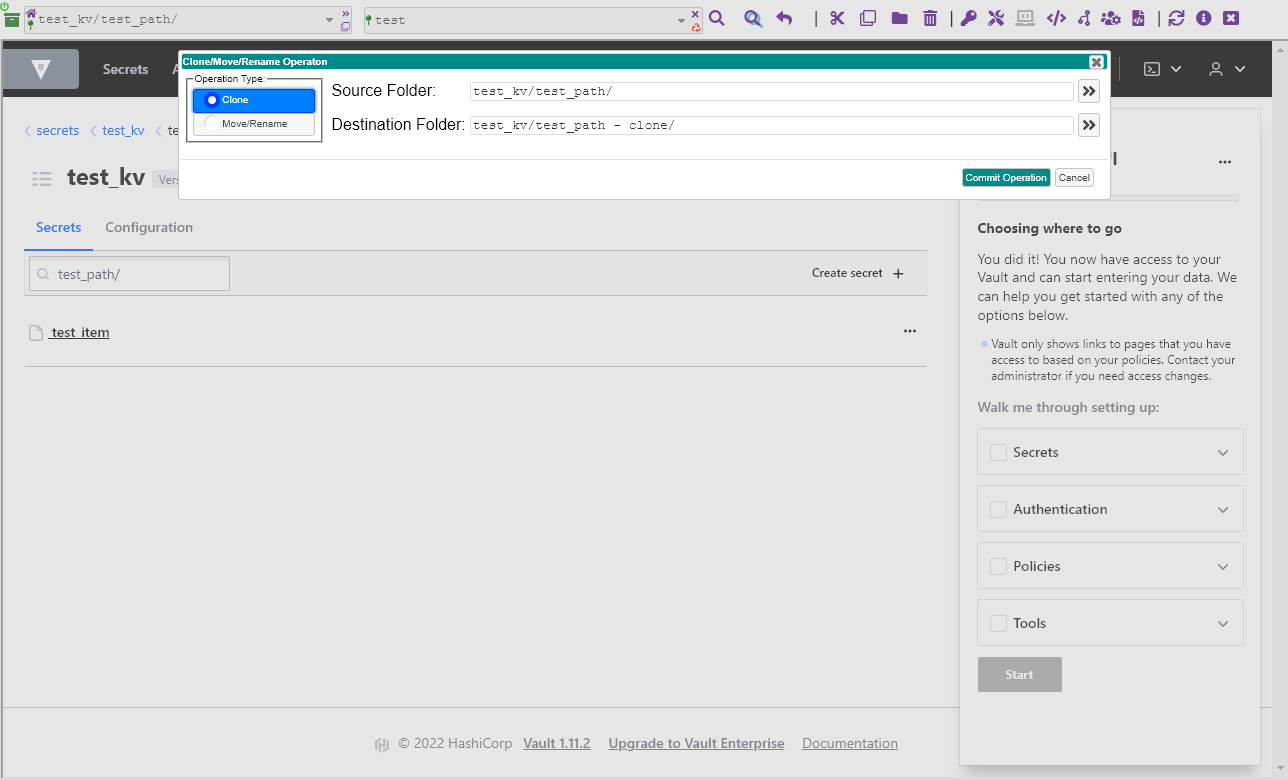Click the home icon in path box

click(31, 15)
